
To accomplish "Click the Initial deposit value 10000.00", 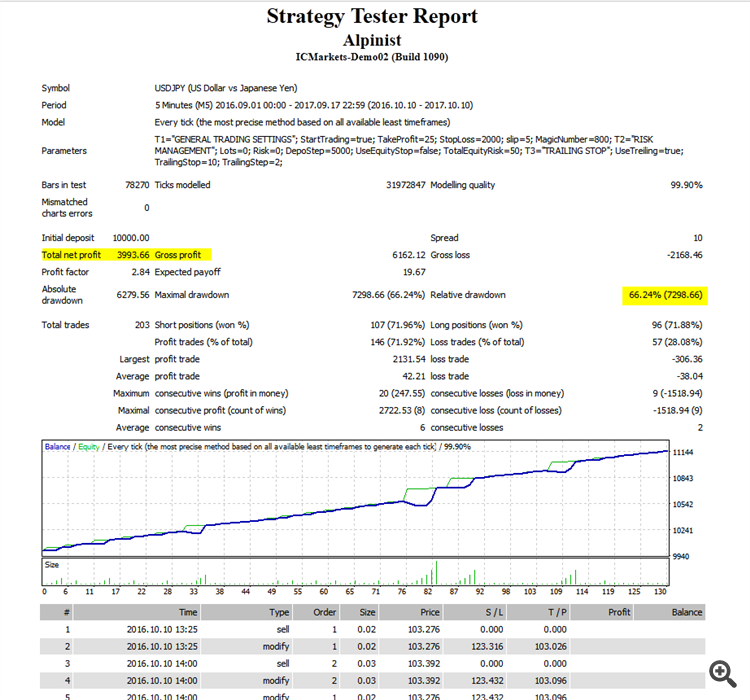I will (131, 238).
